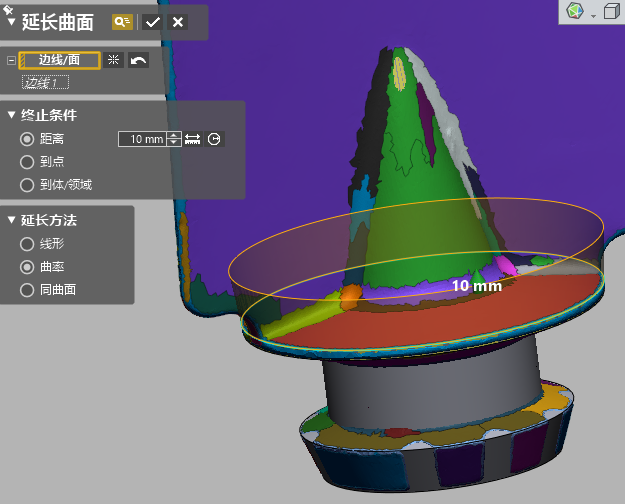Choose 到体/领域 as the end condition

pyautogui.click(x=27, y=184)
